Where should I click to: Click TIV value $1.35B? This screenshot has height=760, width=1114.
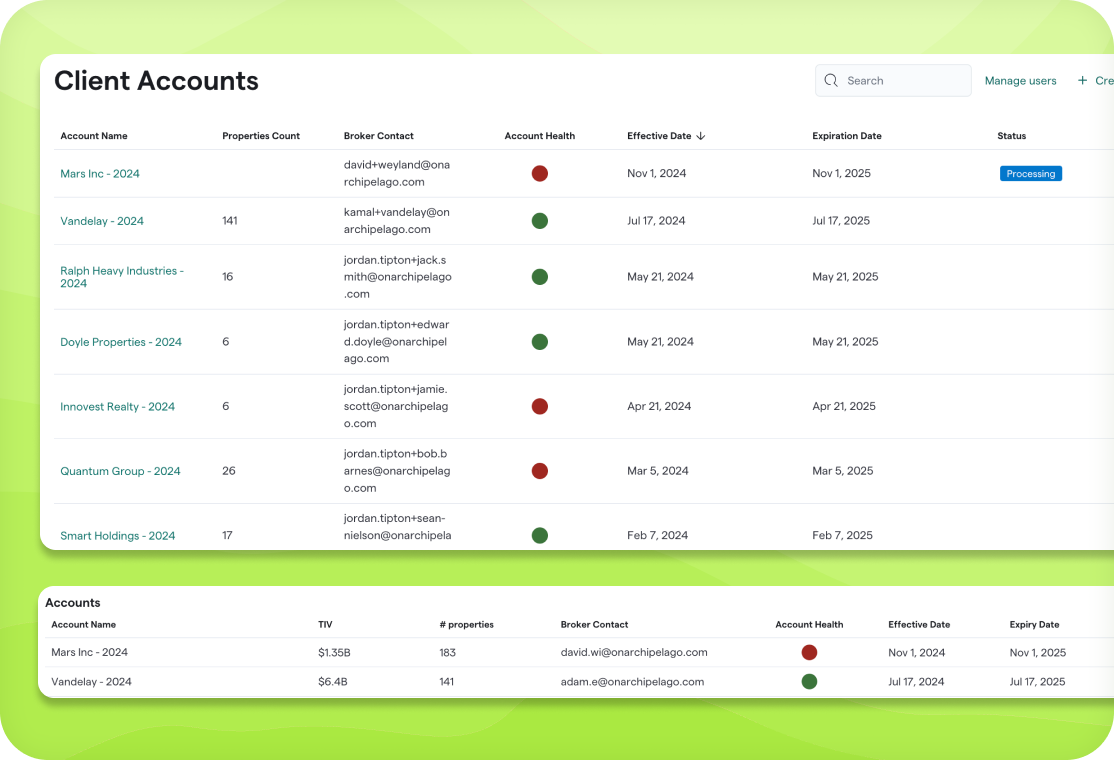(334, 653)
